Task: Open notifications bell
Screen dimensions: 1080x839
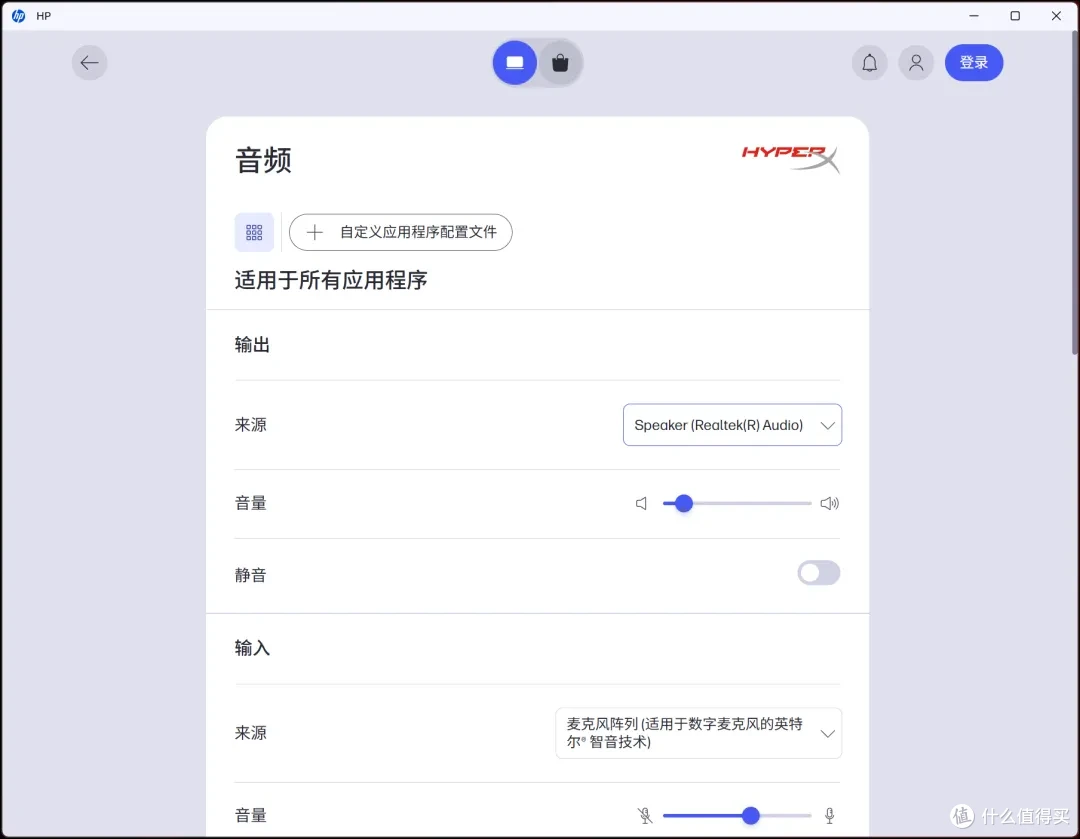Action: coord(869,63)
